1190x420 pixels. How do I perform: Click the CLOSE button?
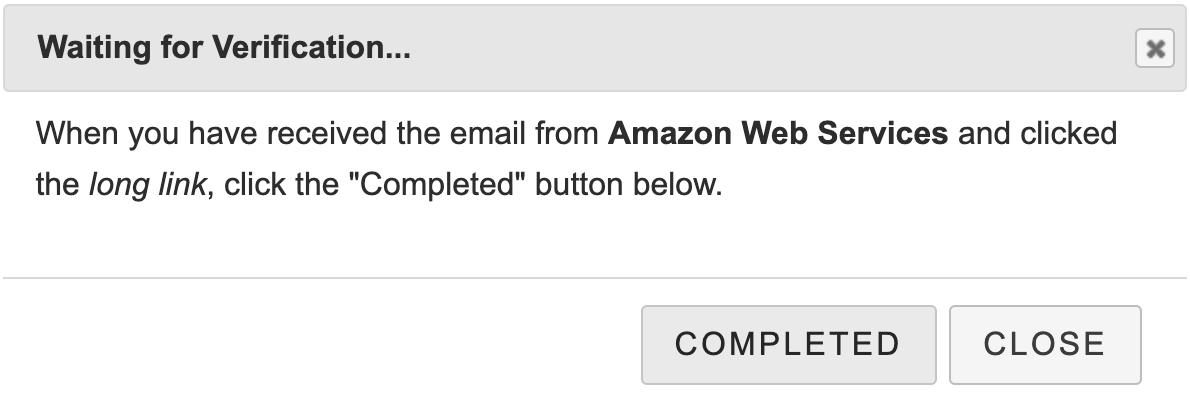(1044, 344)
